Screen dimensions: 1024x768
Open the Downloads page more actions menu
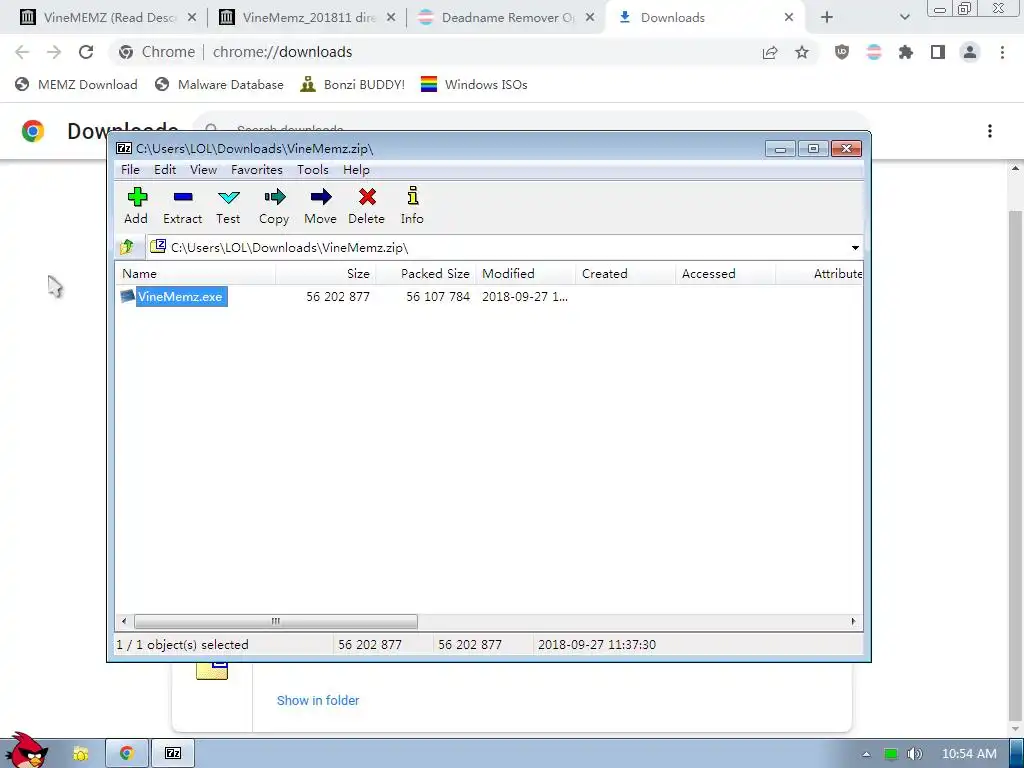point(990,131)
